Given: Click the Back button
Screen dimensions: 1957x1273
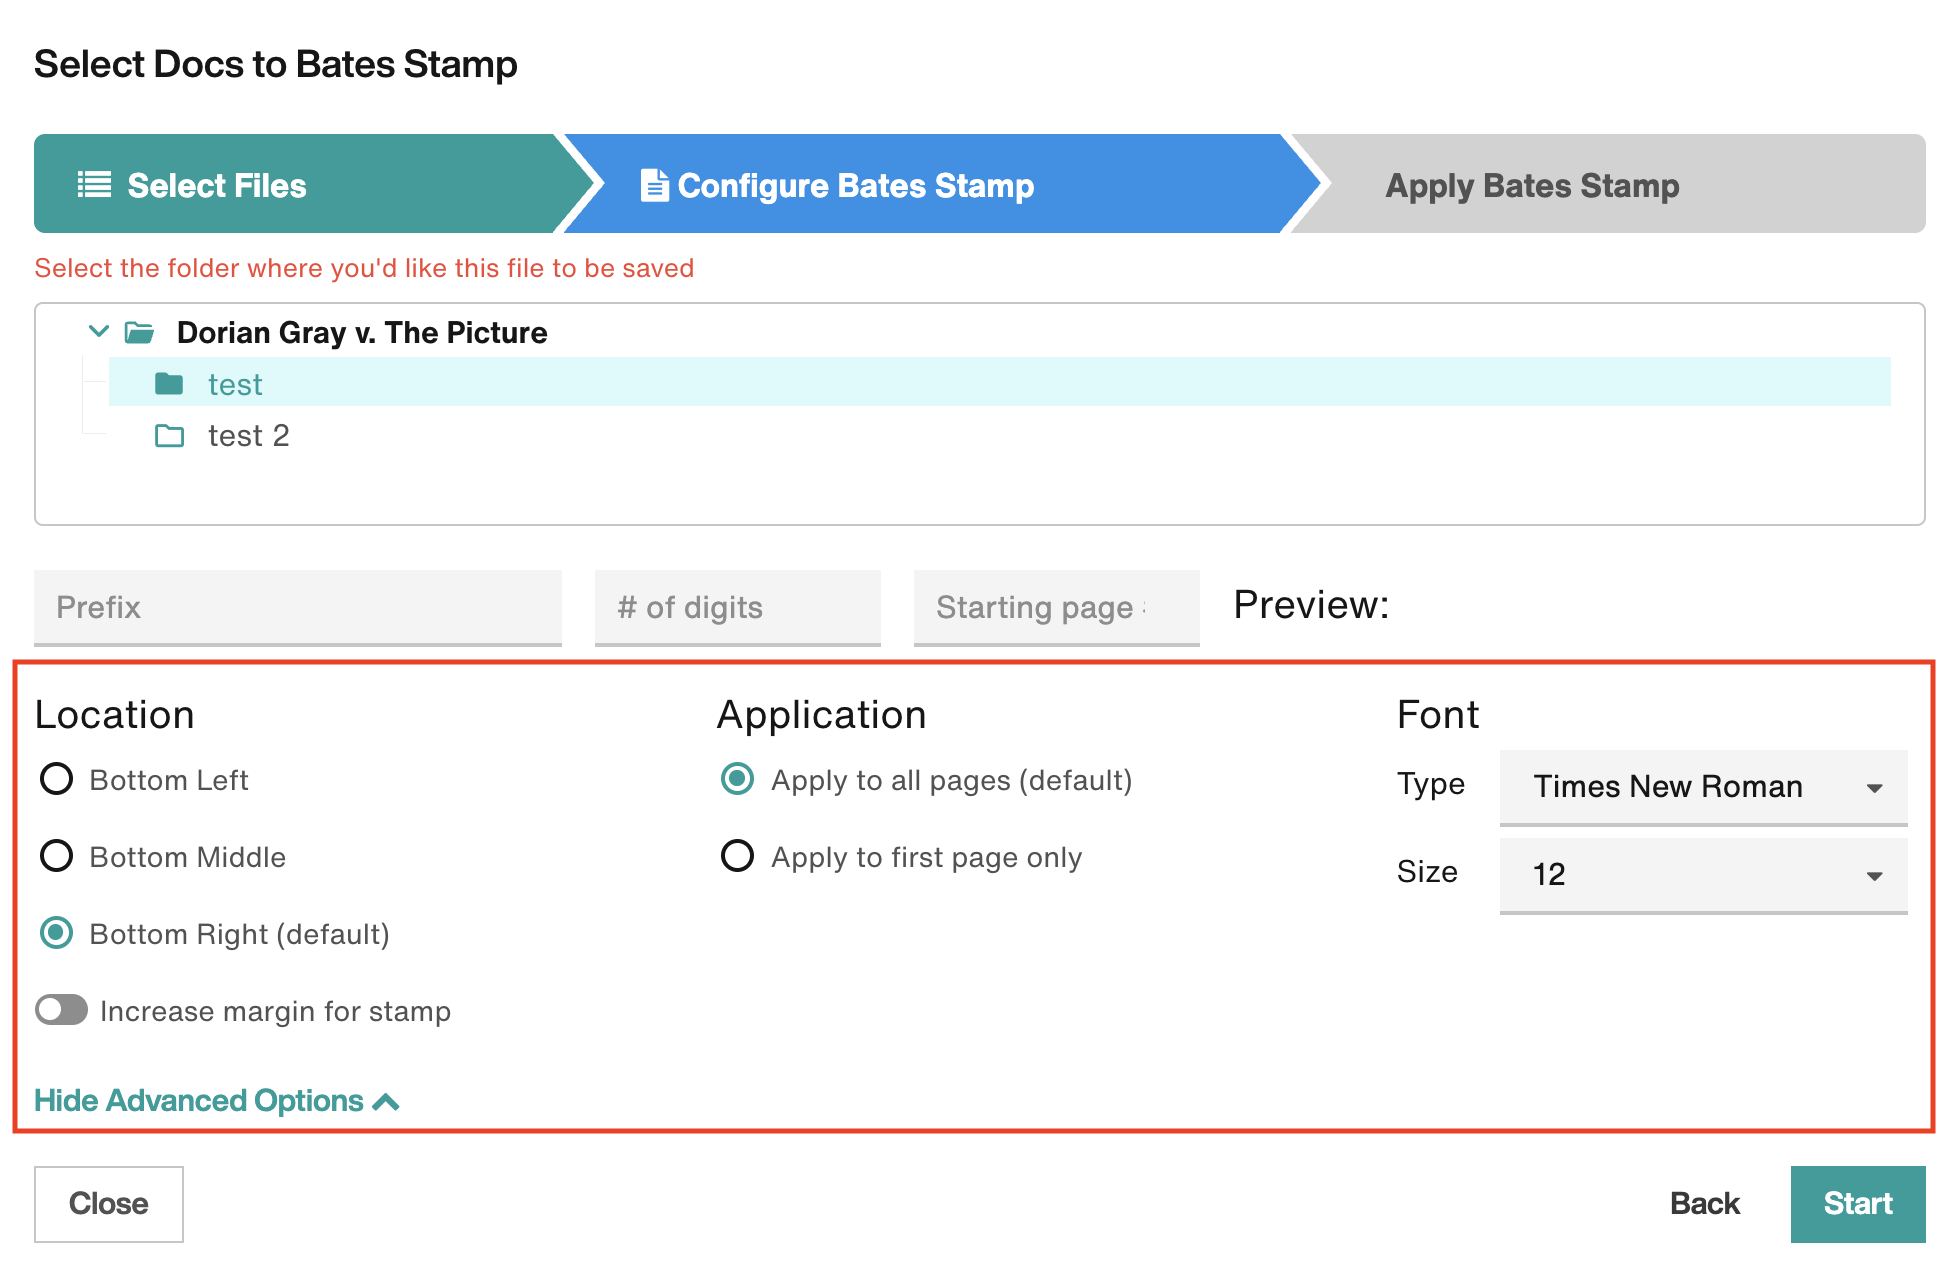Looking at the screenshot, I should coord(1705,1204).
